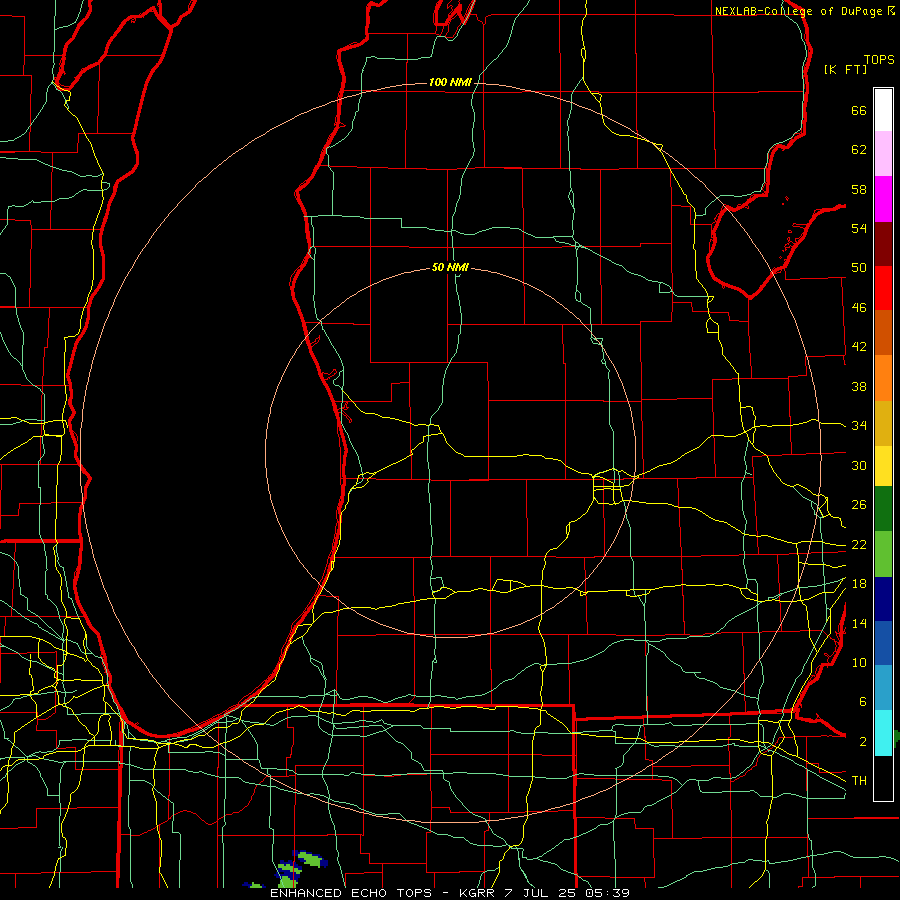Click the 62 legend value

(x=859, y=150)
